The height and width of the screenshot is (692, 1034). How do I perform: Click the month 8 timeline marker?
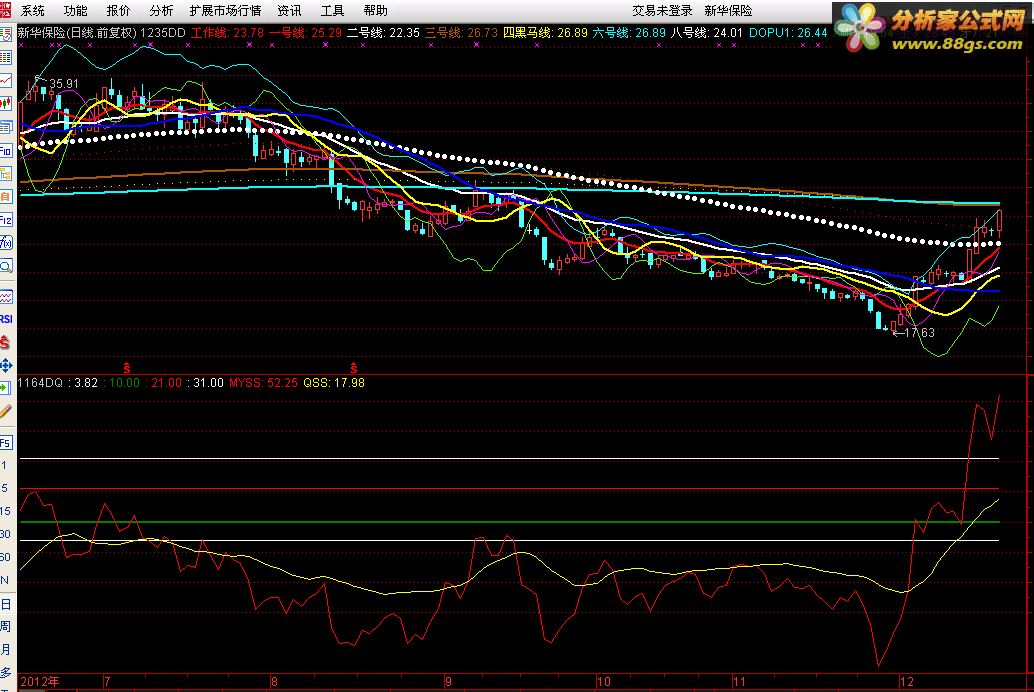pos(274,681)
